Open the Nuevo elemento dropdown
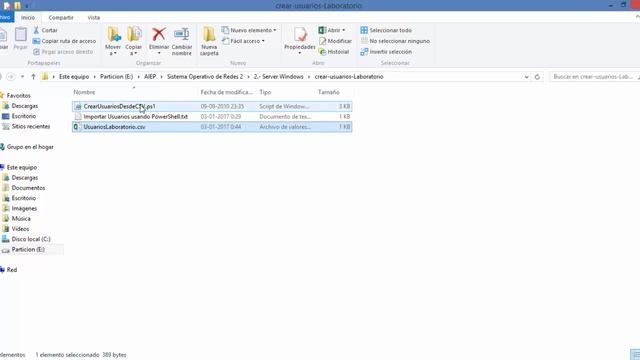This screenshot has width=640, height=360. pyautogui.click(x=249, y=30)
